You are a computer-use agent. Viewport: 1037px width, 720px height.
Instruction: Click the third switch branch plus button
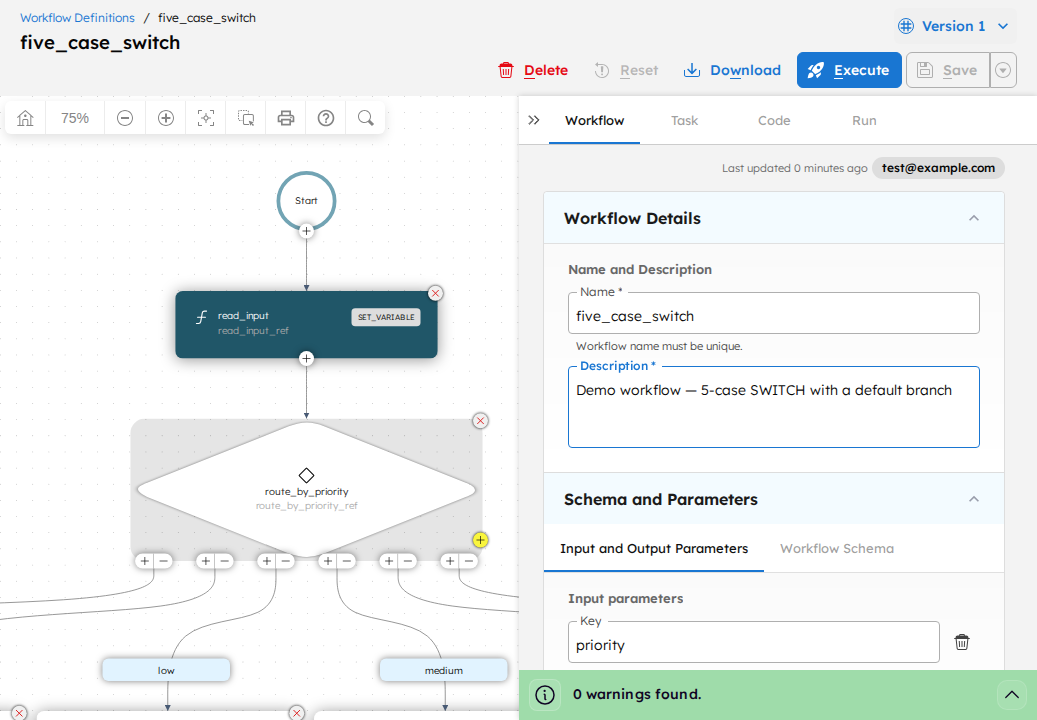[x=267, y=561]
